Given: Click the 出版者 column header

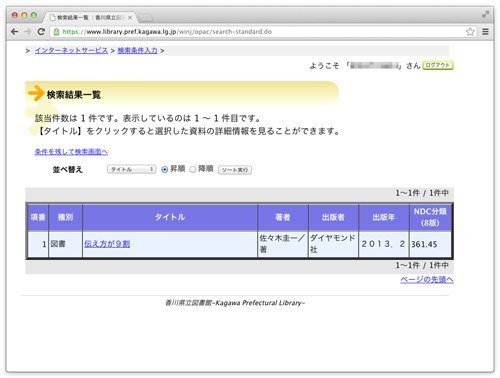Looking at the screenshot, I should [333, 217].
